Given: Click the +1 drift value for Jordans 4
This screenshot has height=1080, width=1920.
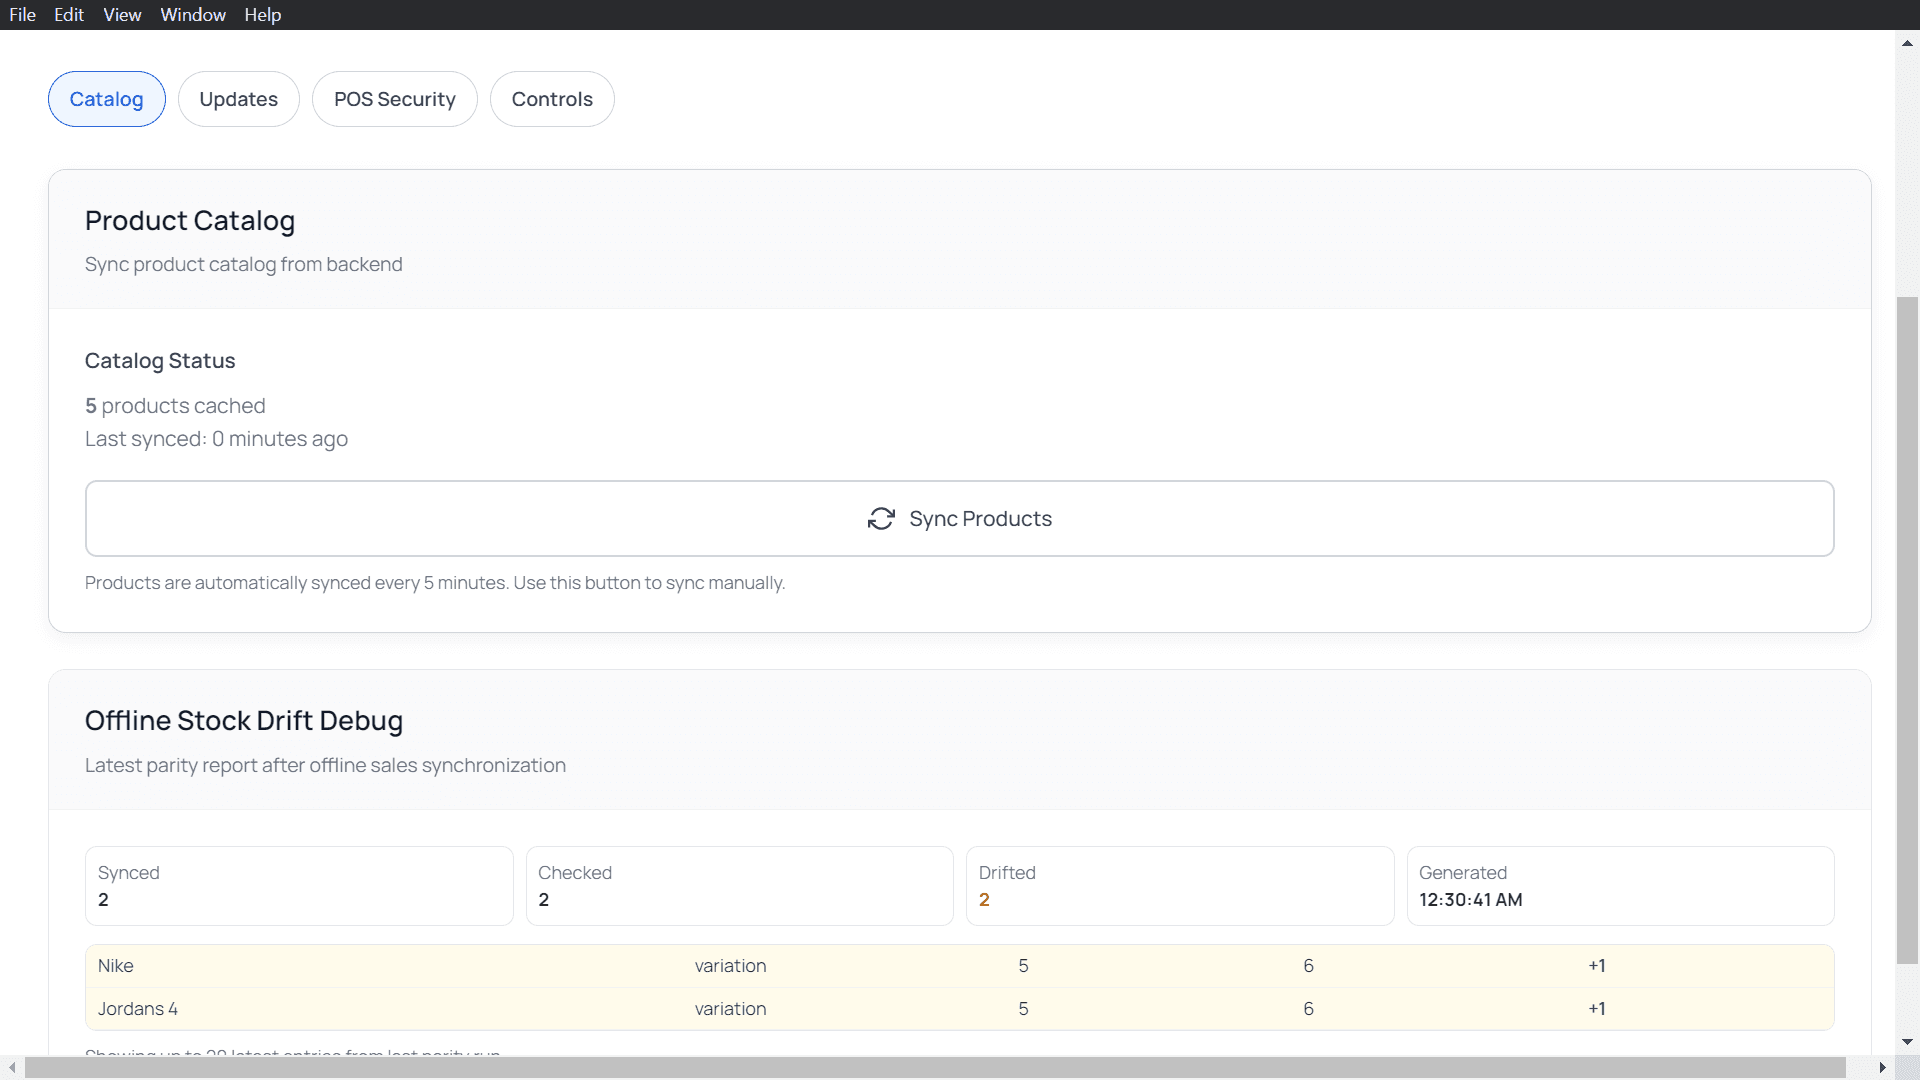Looking at the screenshot, I should pyautogui.click(x=1597, y=1009).
